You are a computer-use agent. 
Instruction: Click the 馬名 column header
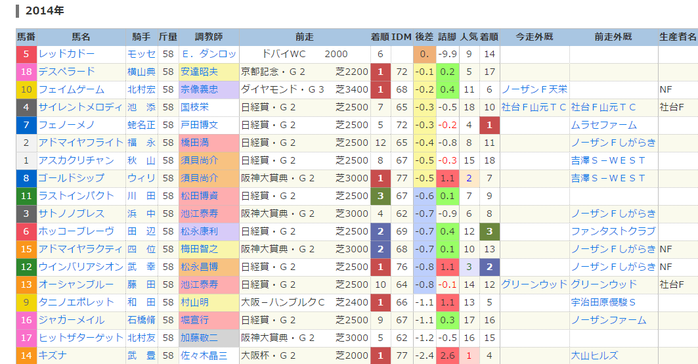(81, 37)
